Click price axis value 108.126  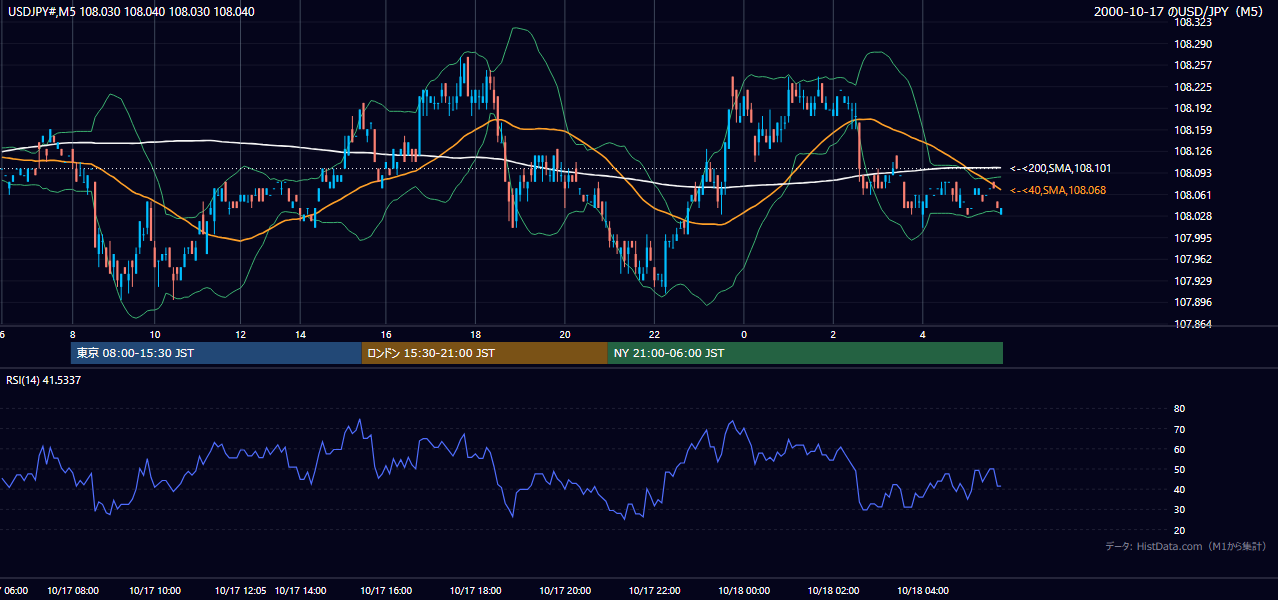pyautogui.click(x=1193, y=152)
